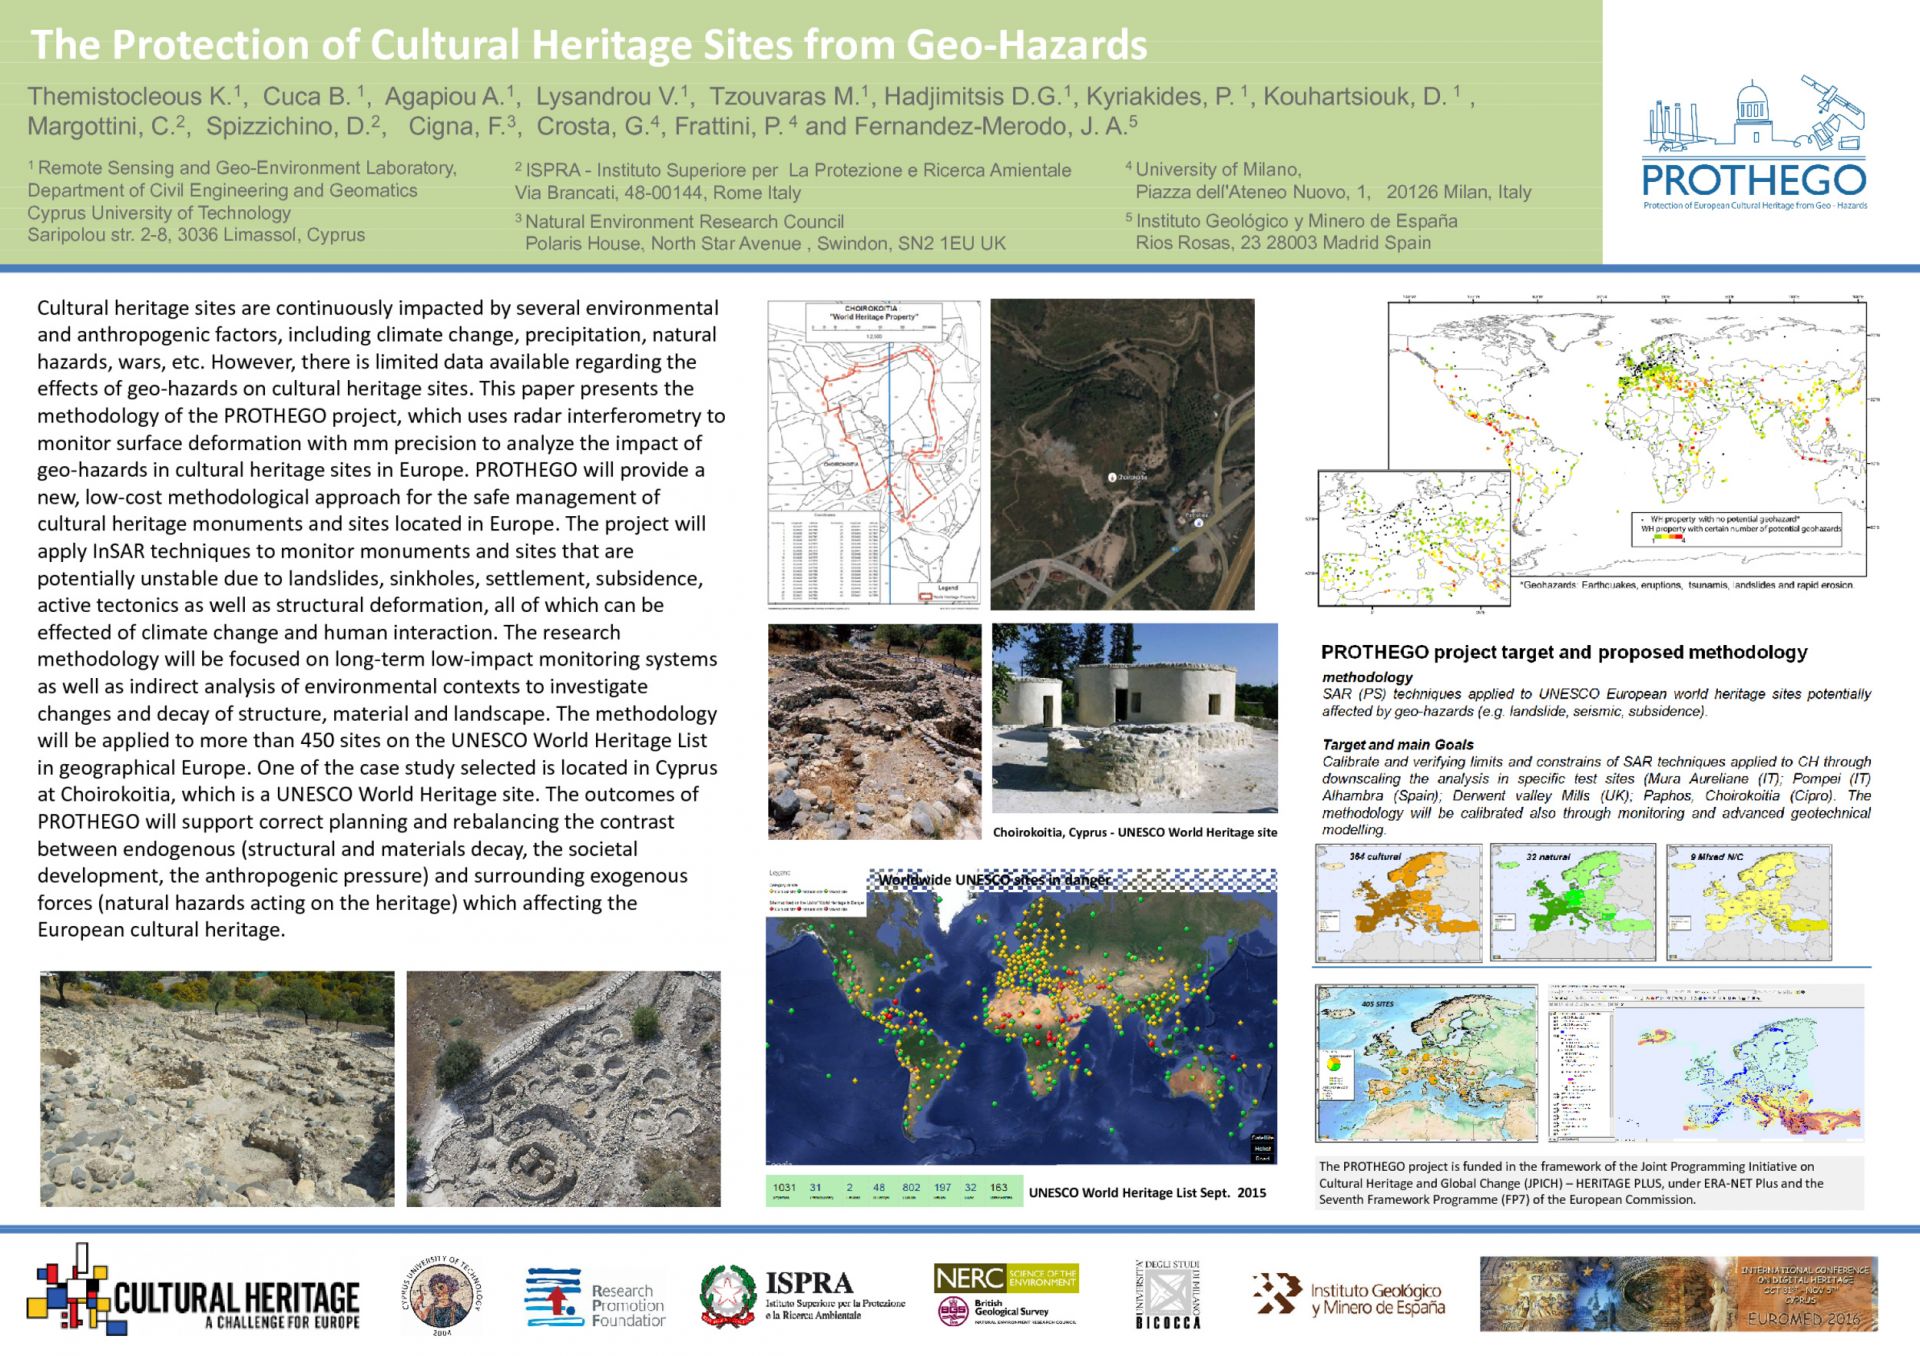Click the Cultural Heritage Challenge for Europe logo
This screenshot has height=1356, width=1920.
[193, 1289]
